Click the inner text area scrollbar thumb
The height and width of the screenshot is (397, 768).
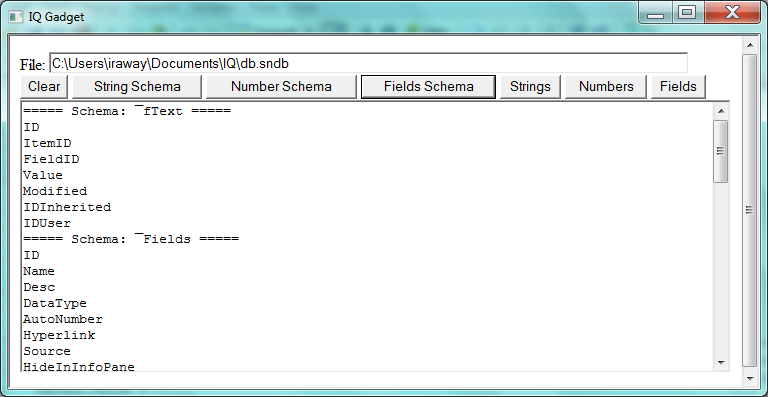coord(720,151)
